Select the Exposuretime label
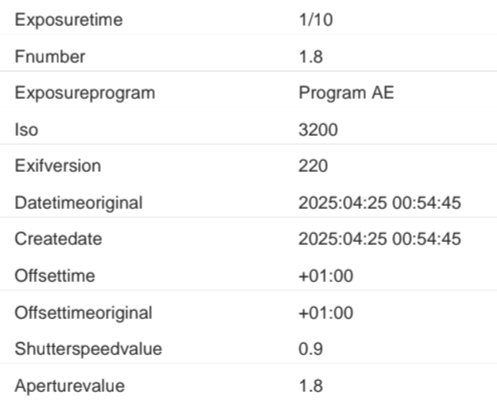 (69, 20)
